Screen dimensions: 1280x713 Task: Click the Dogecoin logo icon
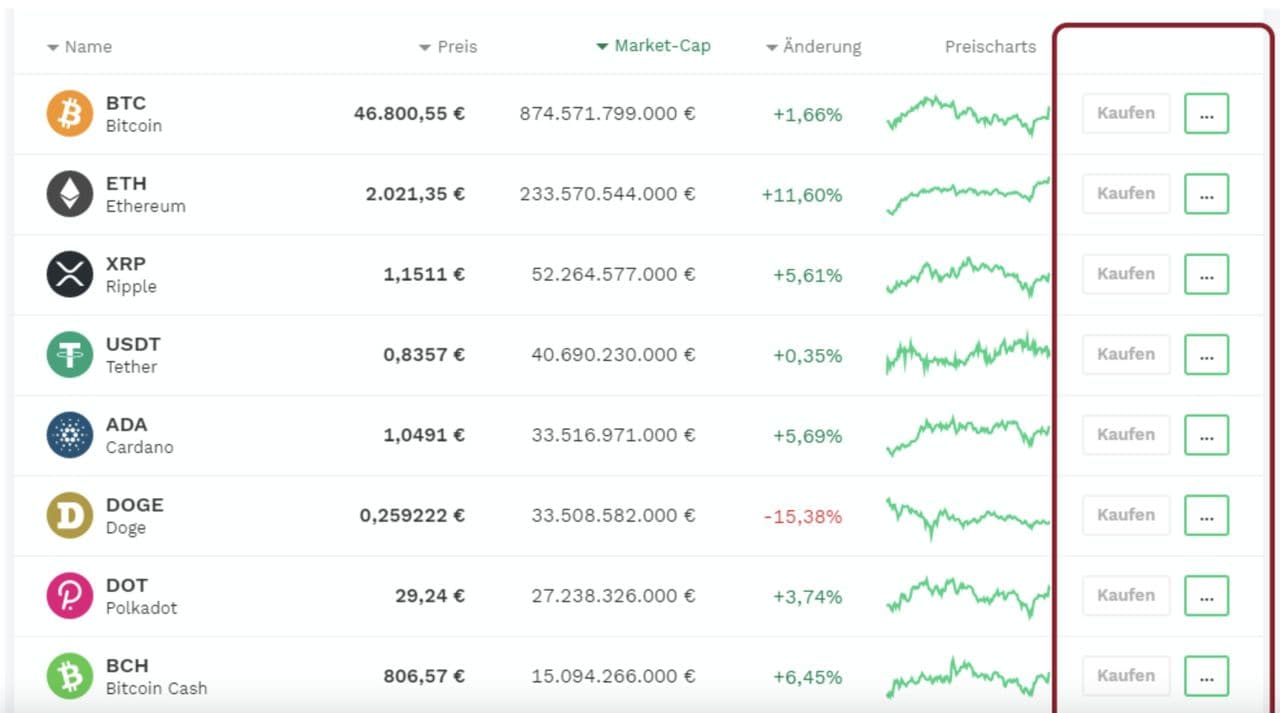(70, 516)
